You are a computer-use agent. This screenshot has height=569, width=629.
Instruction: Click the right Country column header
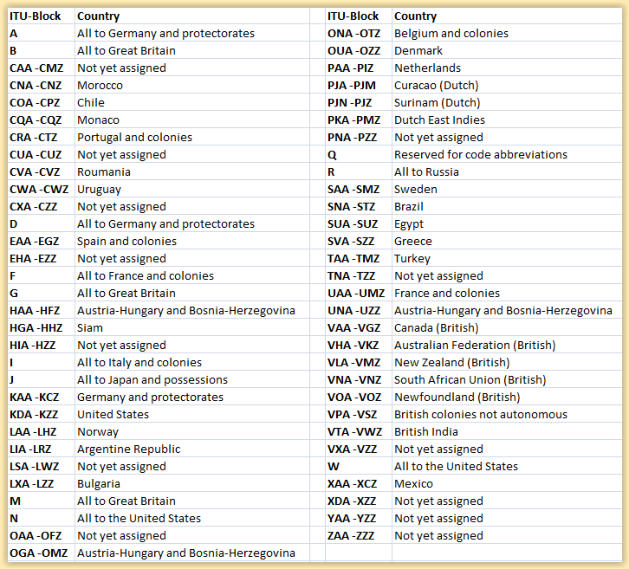point(415,16)
